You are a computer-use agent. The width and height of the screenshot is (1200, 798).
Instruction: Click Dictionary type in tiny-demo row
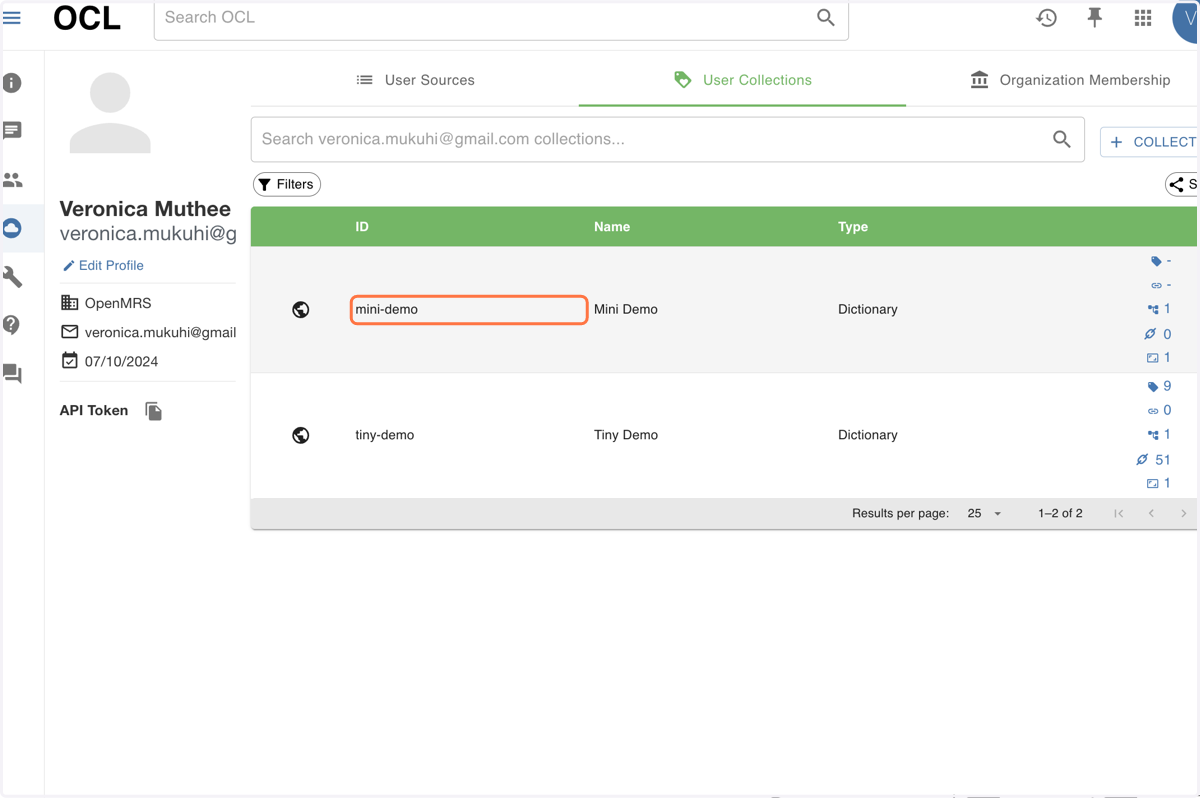868,435
